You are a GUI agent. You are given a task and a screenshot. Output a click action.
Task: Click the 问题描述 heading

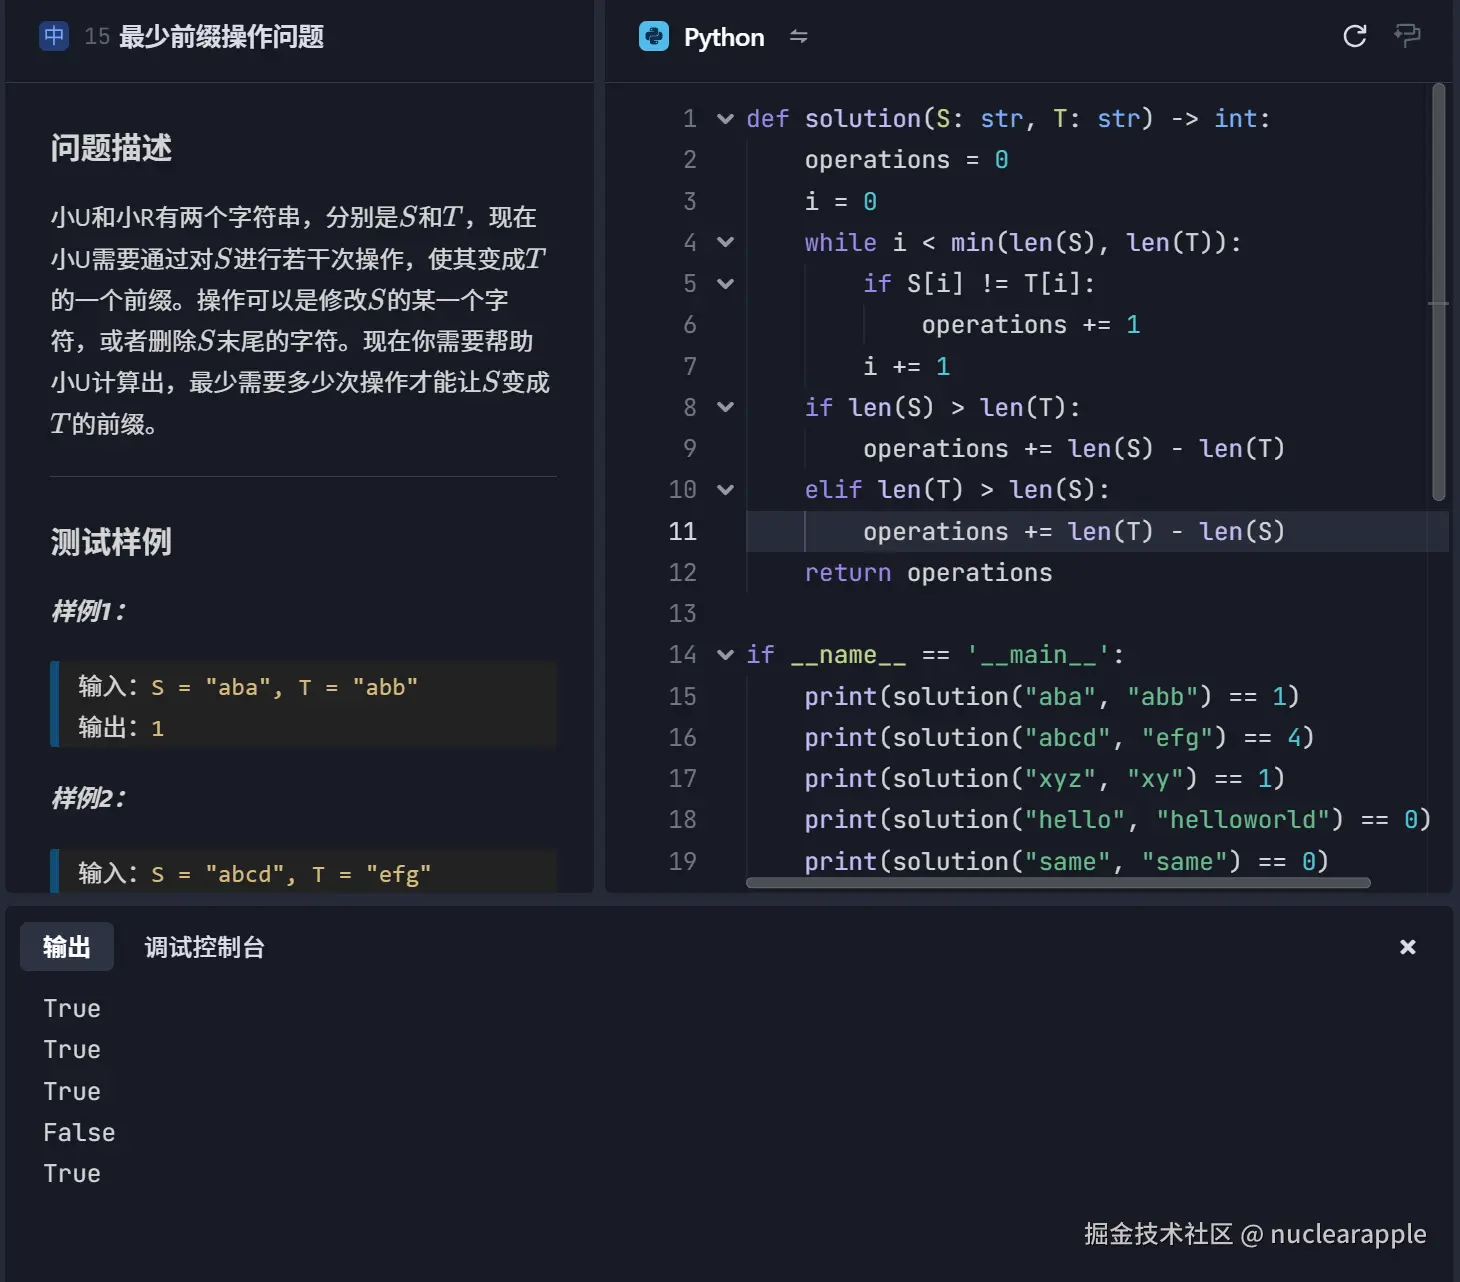[x=111, y=148]
